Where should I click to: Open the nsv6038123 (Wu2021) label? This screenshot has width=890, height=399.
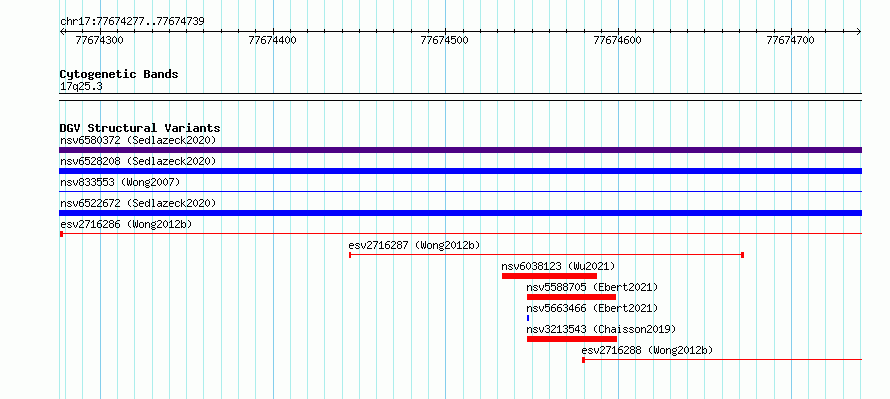pyautogui.click(x=558, y=266)
